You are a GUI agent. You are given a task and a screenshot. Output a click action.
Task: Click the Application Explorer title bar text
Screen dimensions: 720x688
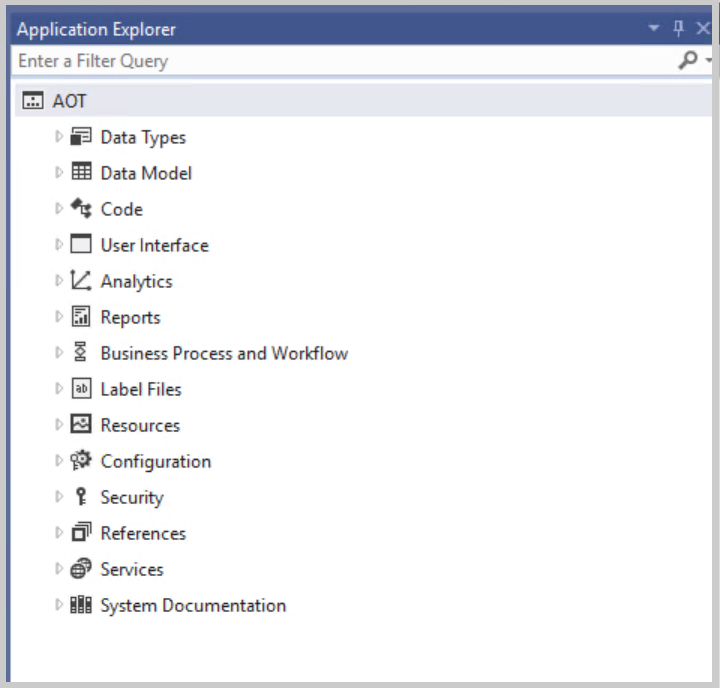96,29
